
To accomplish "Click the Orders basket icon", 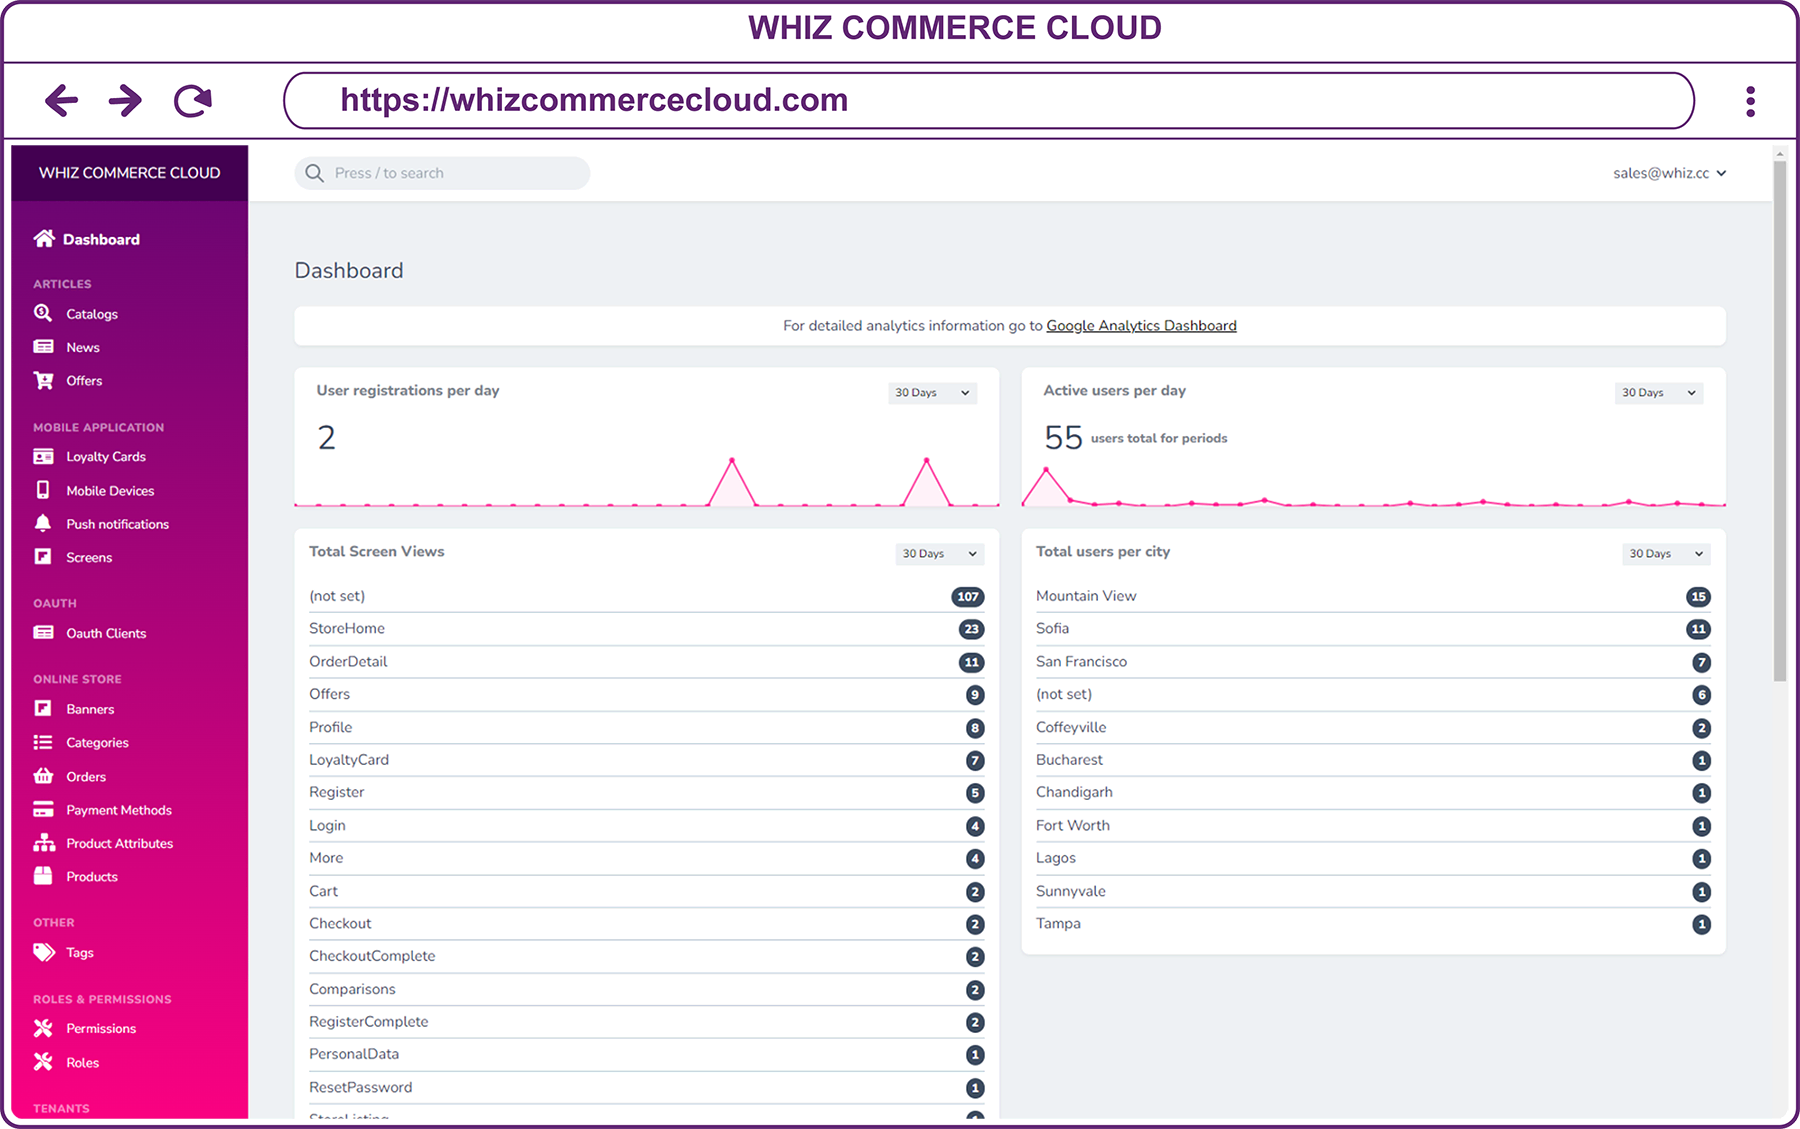I will tap(43, 776).
